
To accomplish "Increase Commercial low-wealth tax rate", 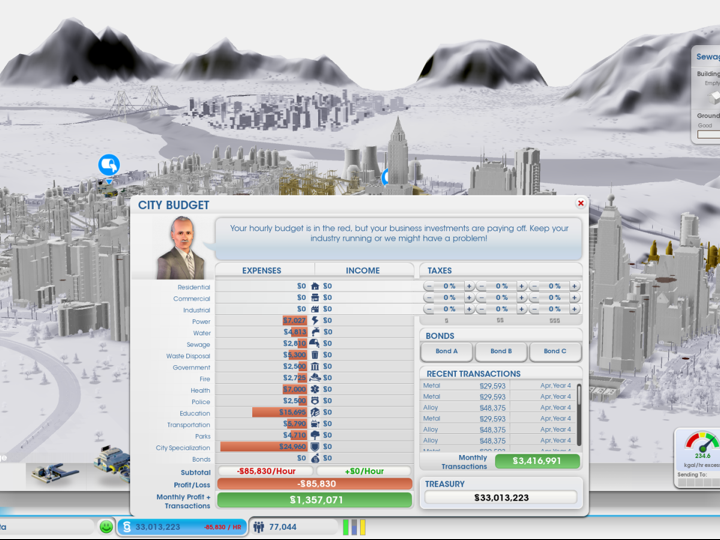I will [469, 298].
